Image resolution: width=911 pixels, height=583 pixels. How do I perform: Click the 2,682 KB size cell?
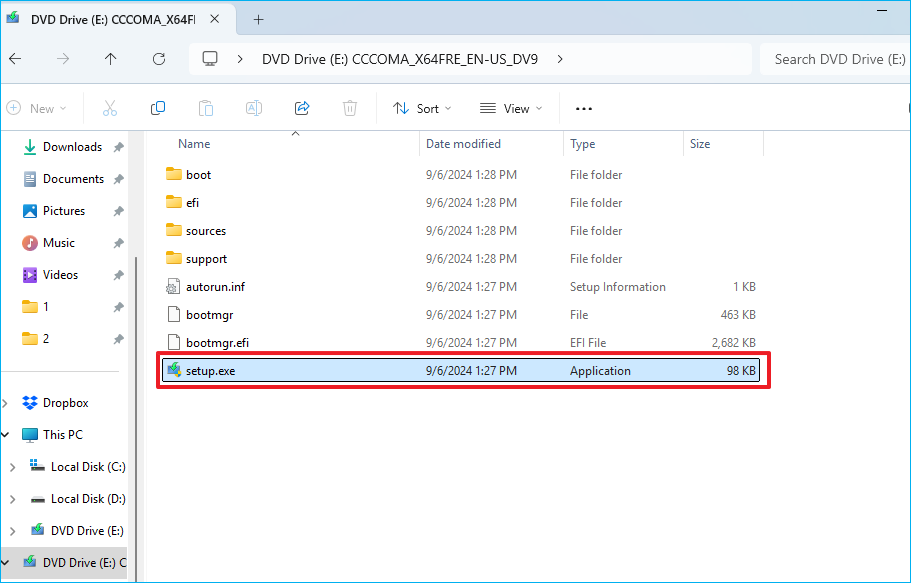coord(734,342)
